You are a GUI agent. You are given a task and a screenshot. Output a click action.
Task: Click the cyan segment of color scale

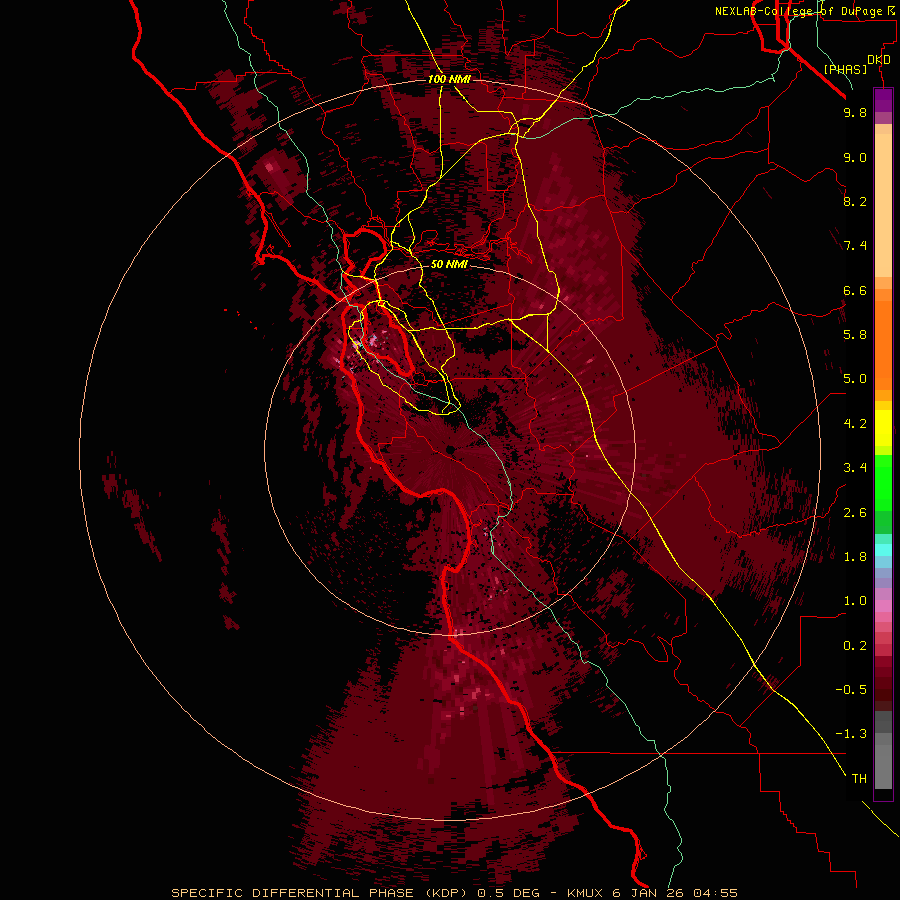(x=883, y=550)
